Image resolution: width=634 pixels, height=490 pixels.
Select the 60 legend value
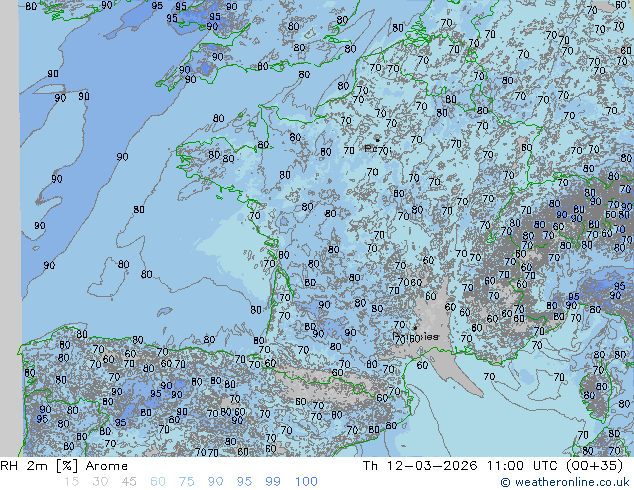click(x=158, y=482)
